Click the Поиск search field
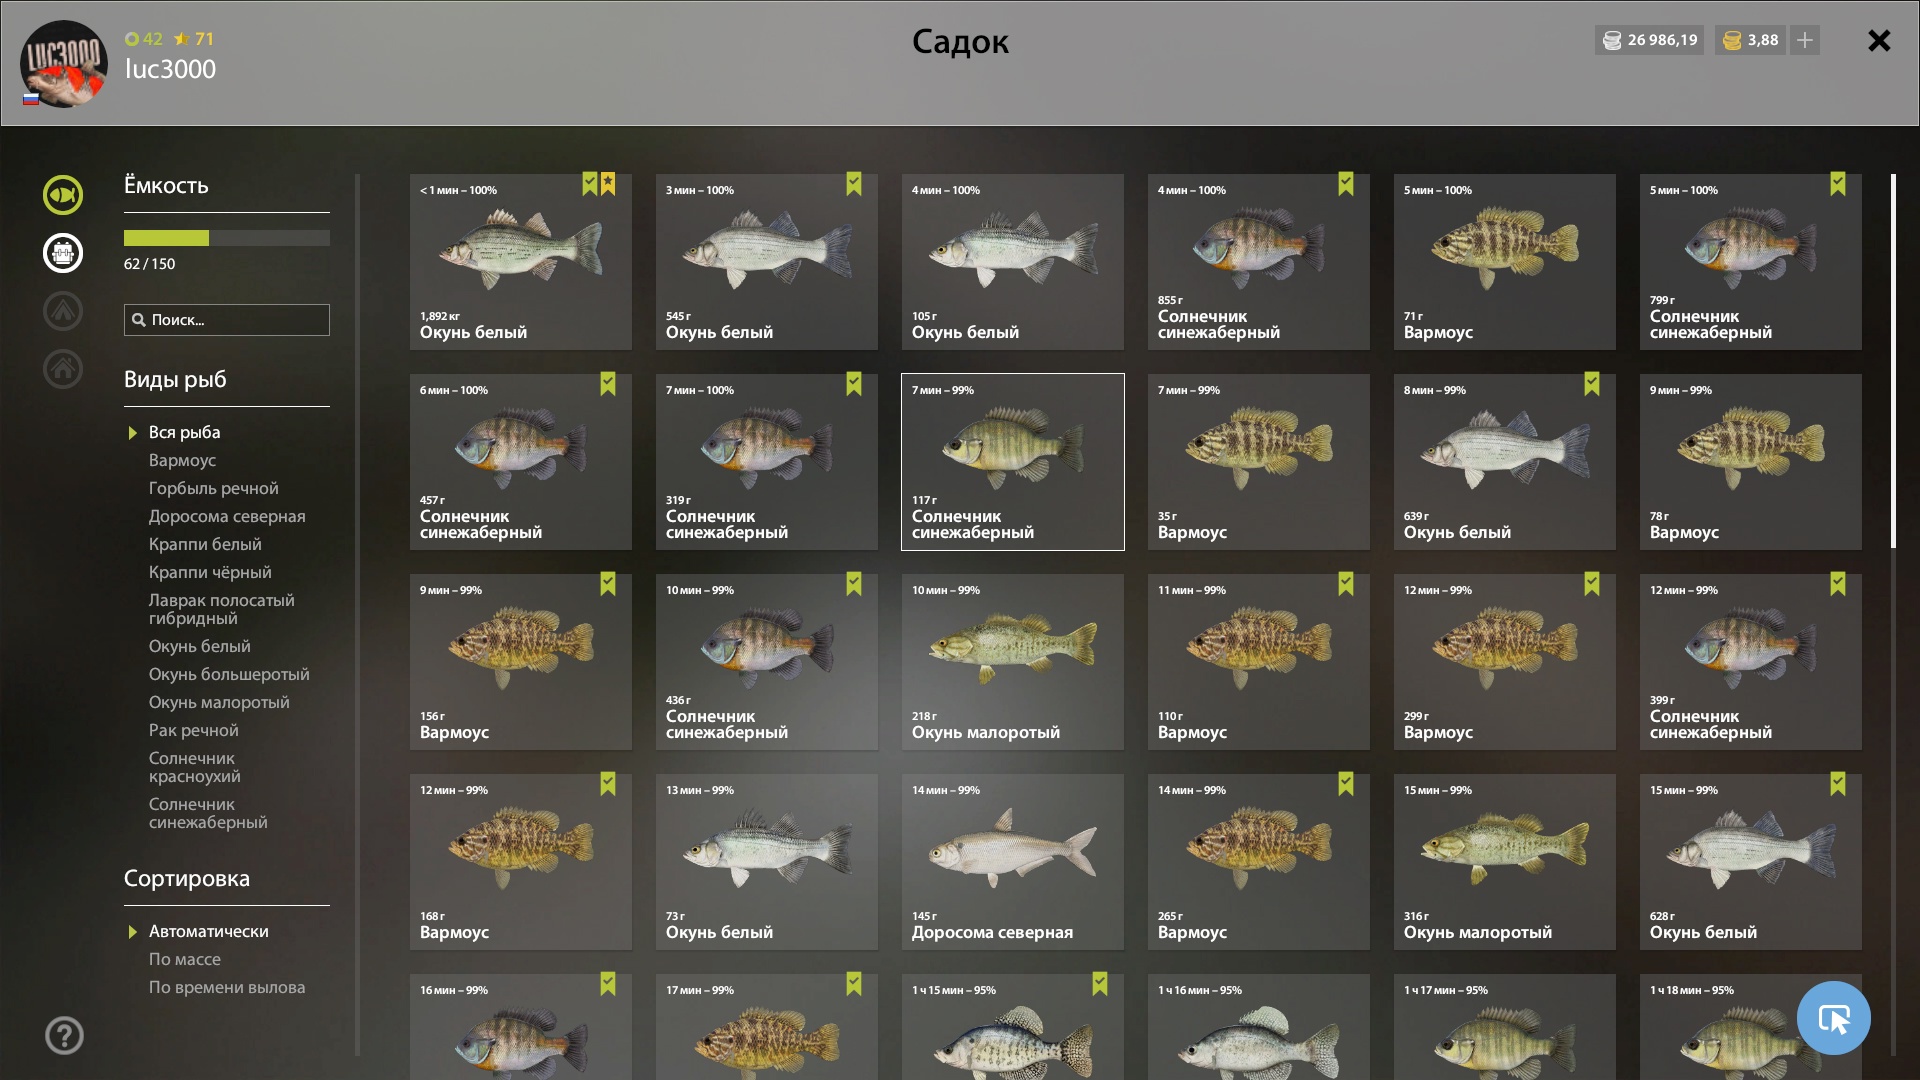 pyautogui.click(x=227, y=320)
